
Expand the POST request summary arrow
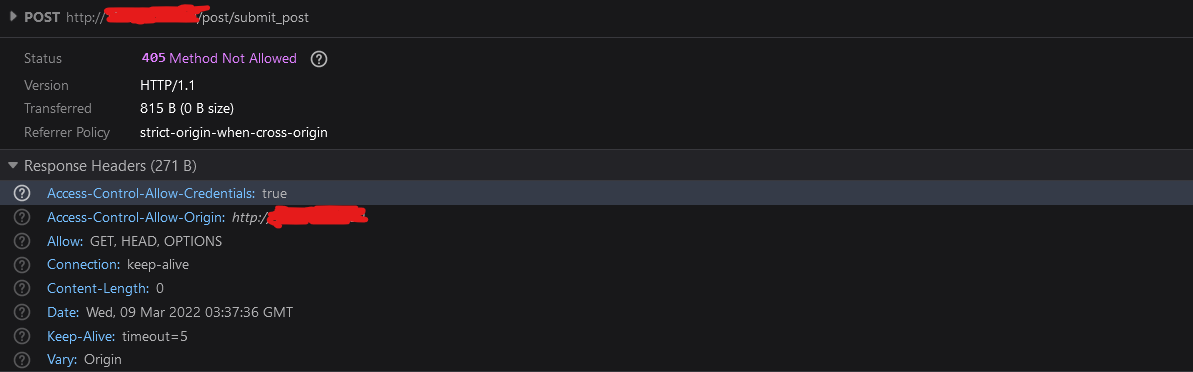pos(13,16)
